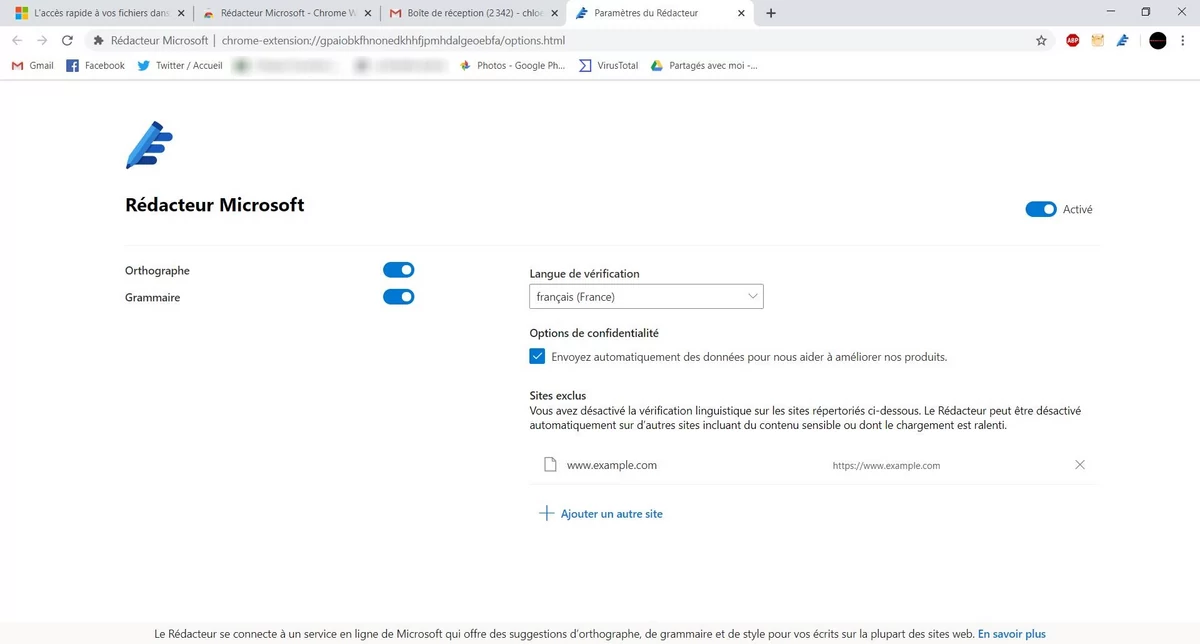Bookmark this page with star icon

pyautogui.click(x=1041, y=41)
